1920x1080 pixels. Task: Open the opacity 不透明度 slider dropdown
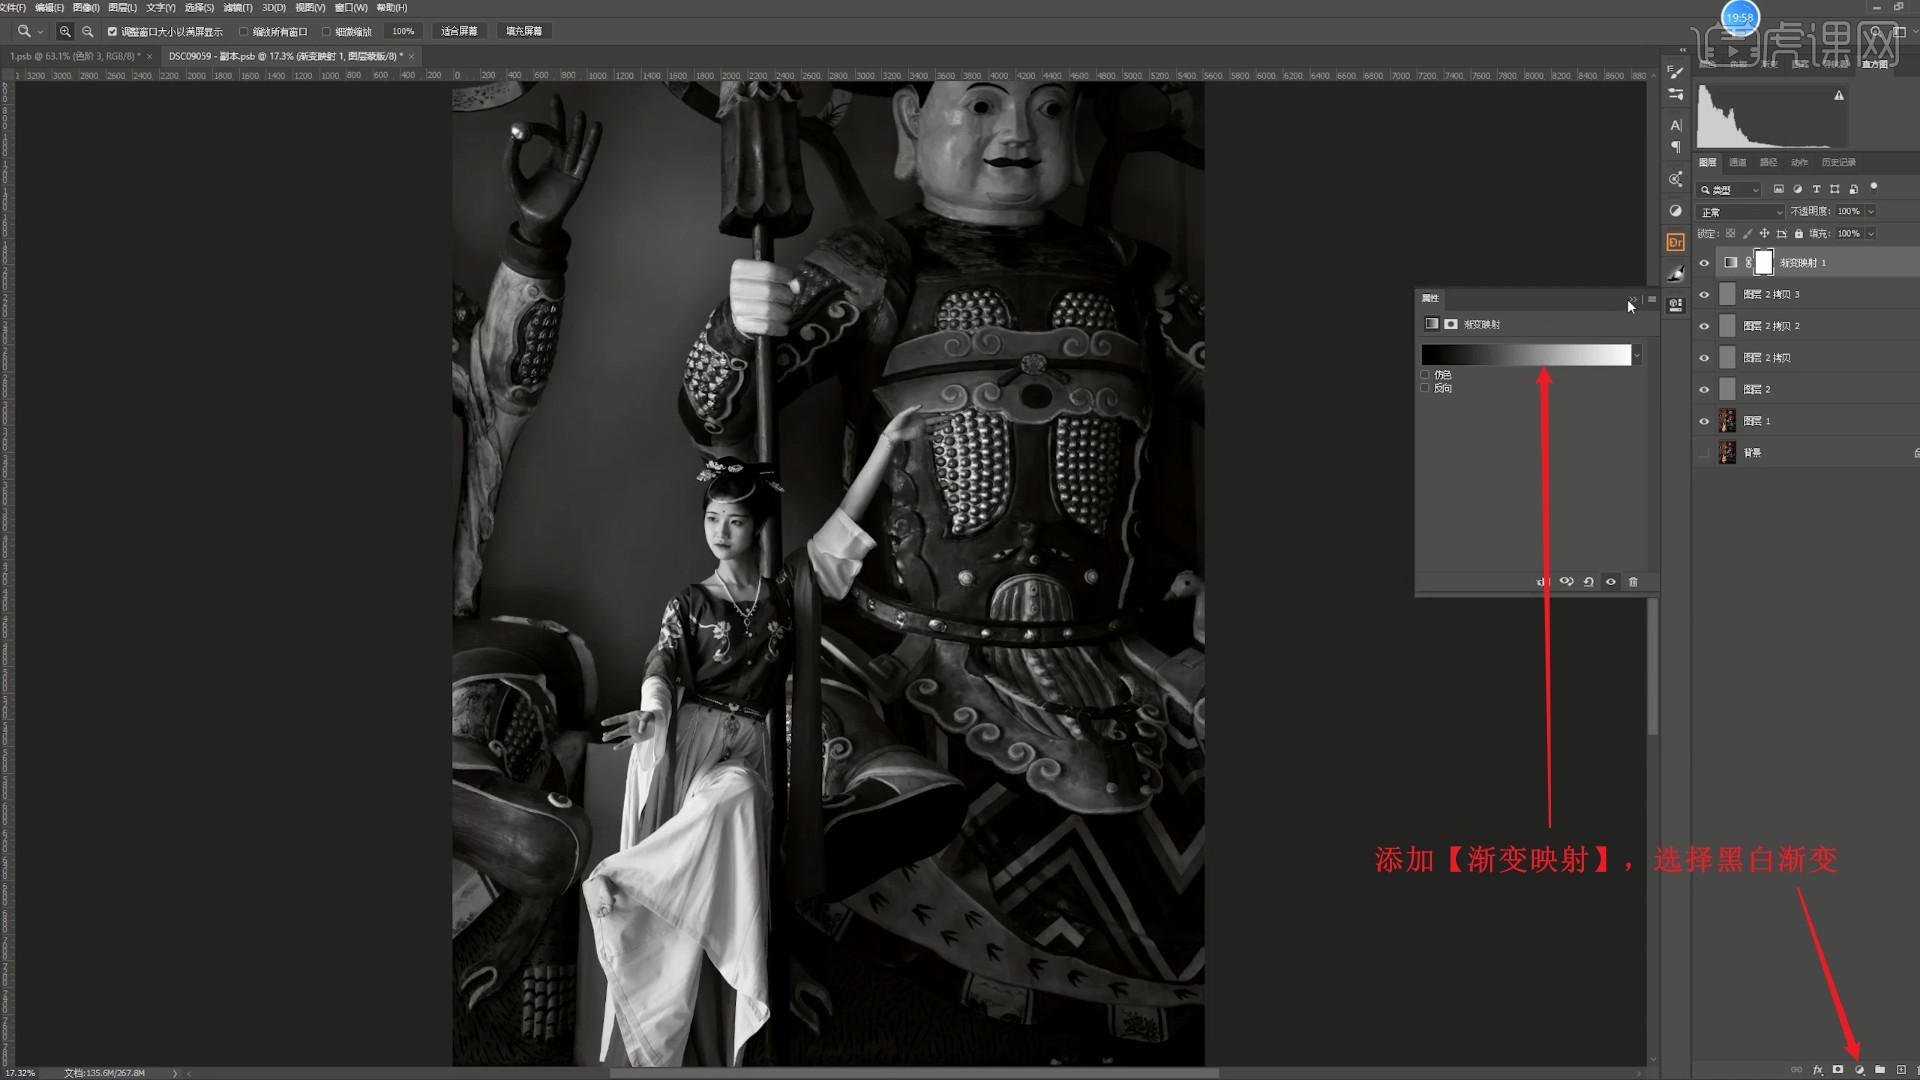pos(1871,211)
